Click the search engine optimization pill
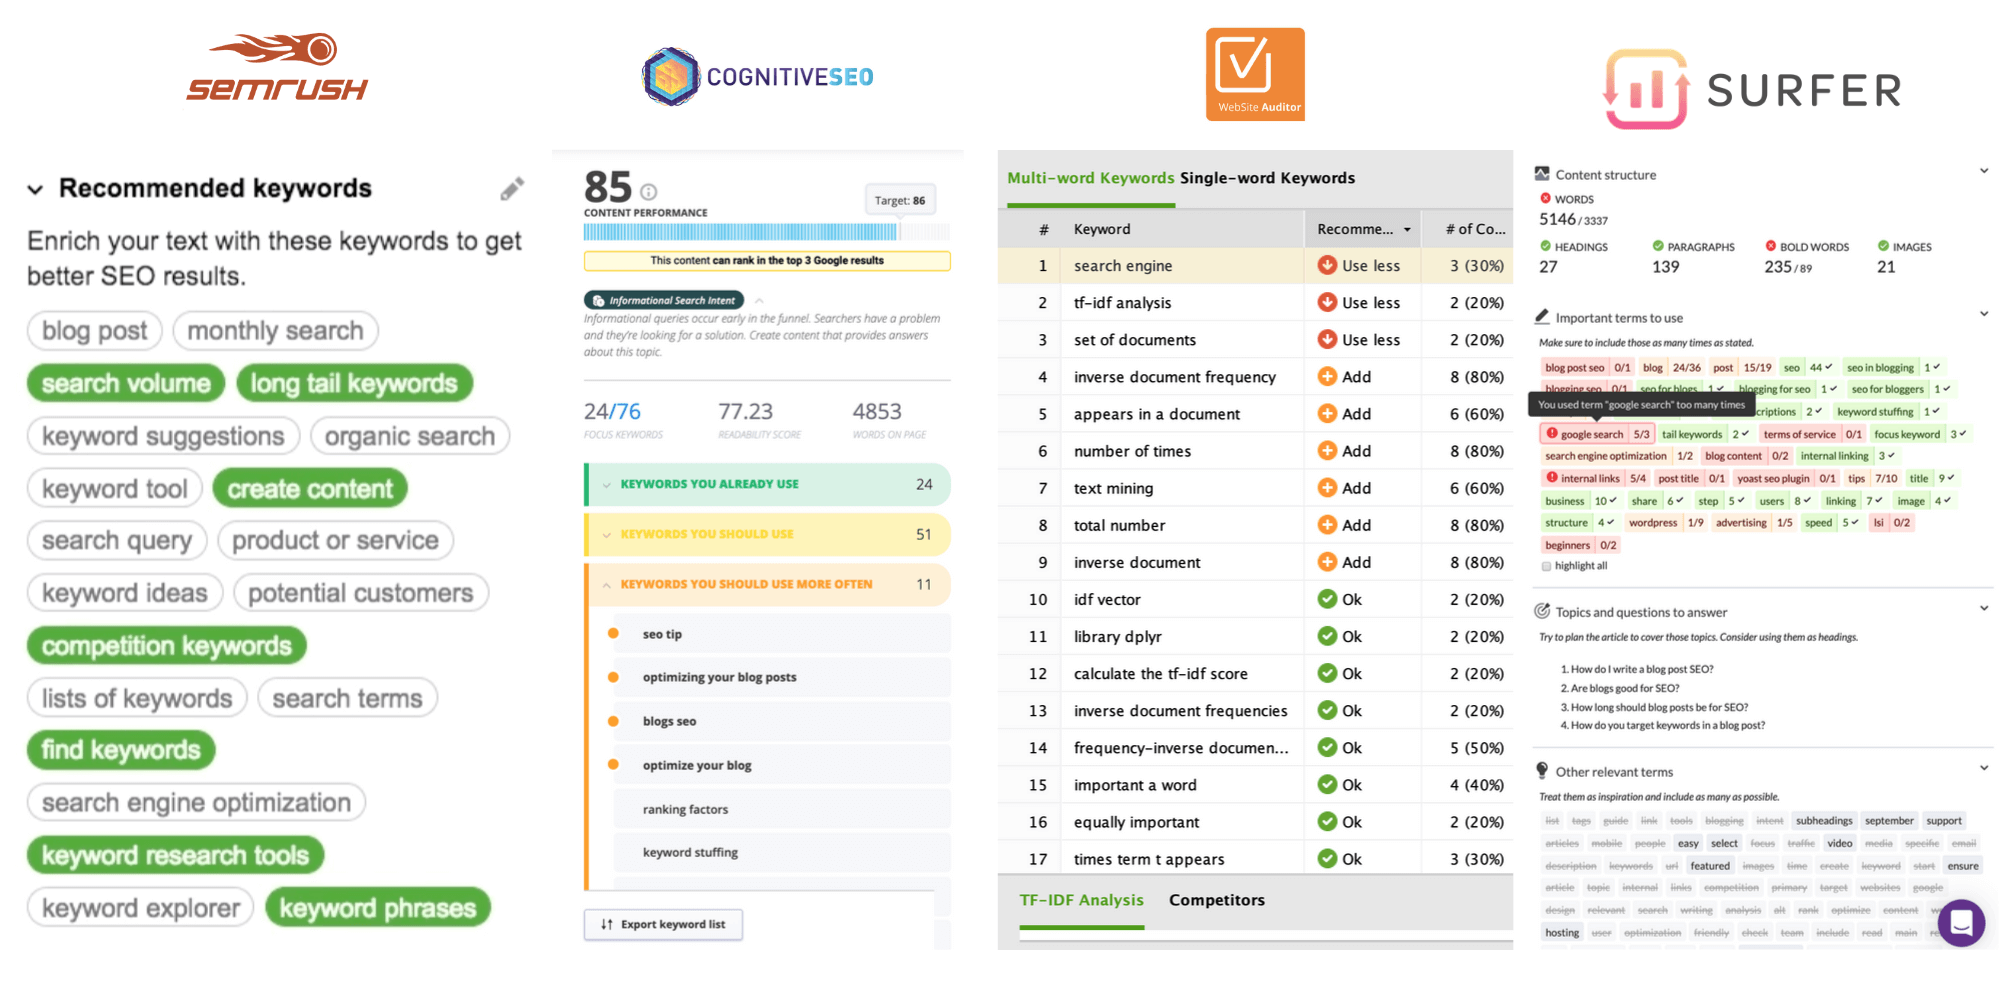 pos(196,802)
